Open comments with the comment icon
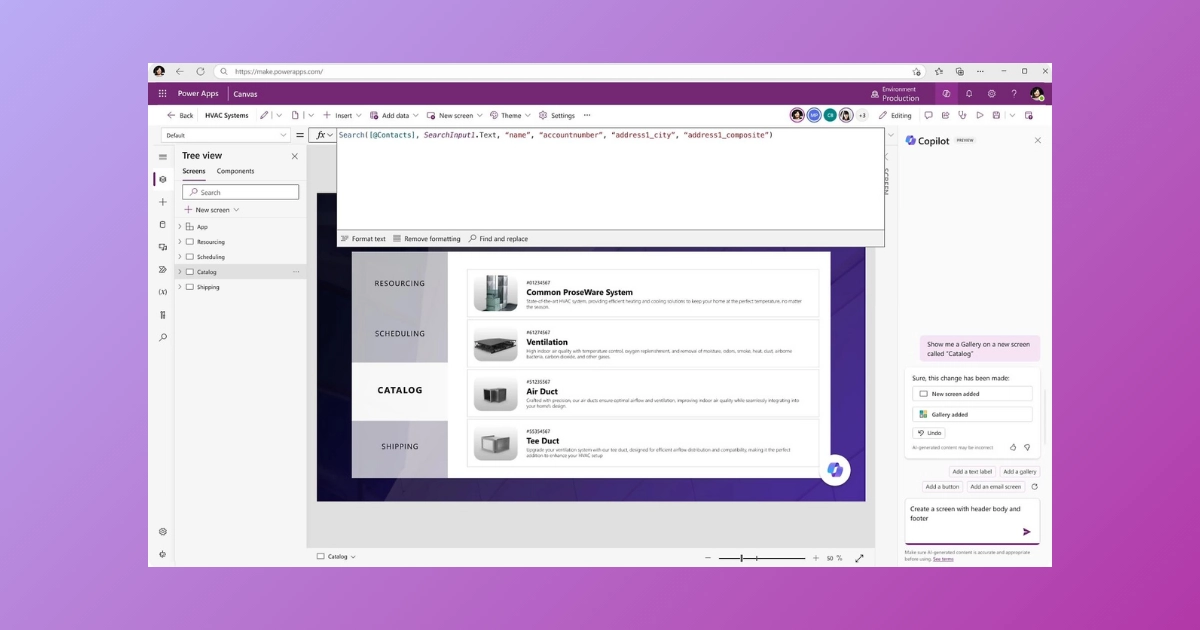 930,115
